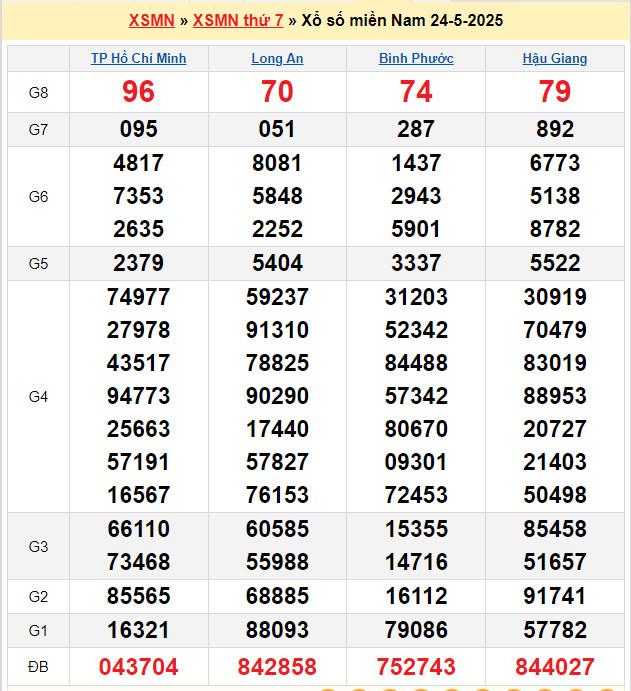Image resolution: width=631 pixels, height=691 pixels.
Task: Click the G6 number 4817
Action: tap(138, 163)
